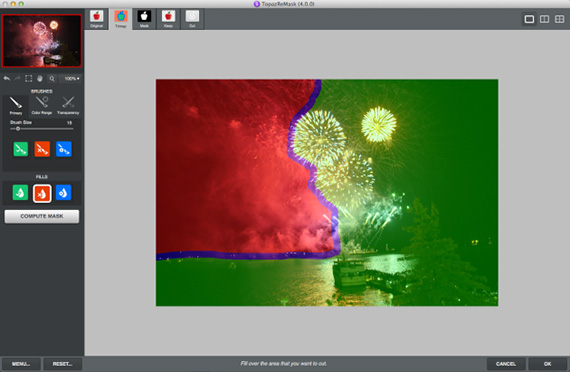Activate the hand pan tool
Screen dimensions: 570x372
pyautogui.click(x=40, y=79)
